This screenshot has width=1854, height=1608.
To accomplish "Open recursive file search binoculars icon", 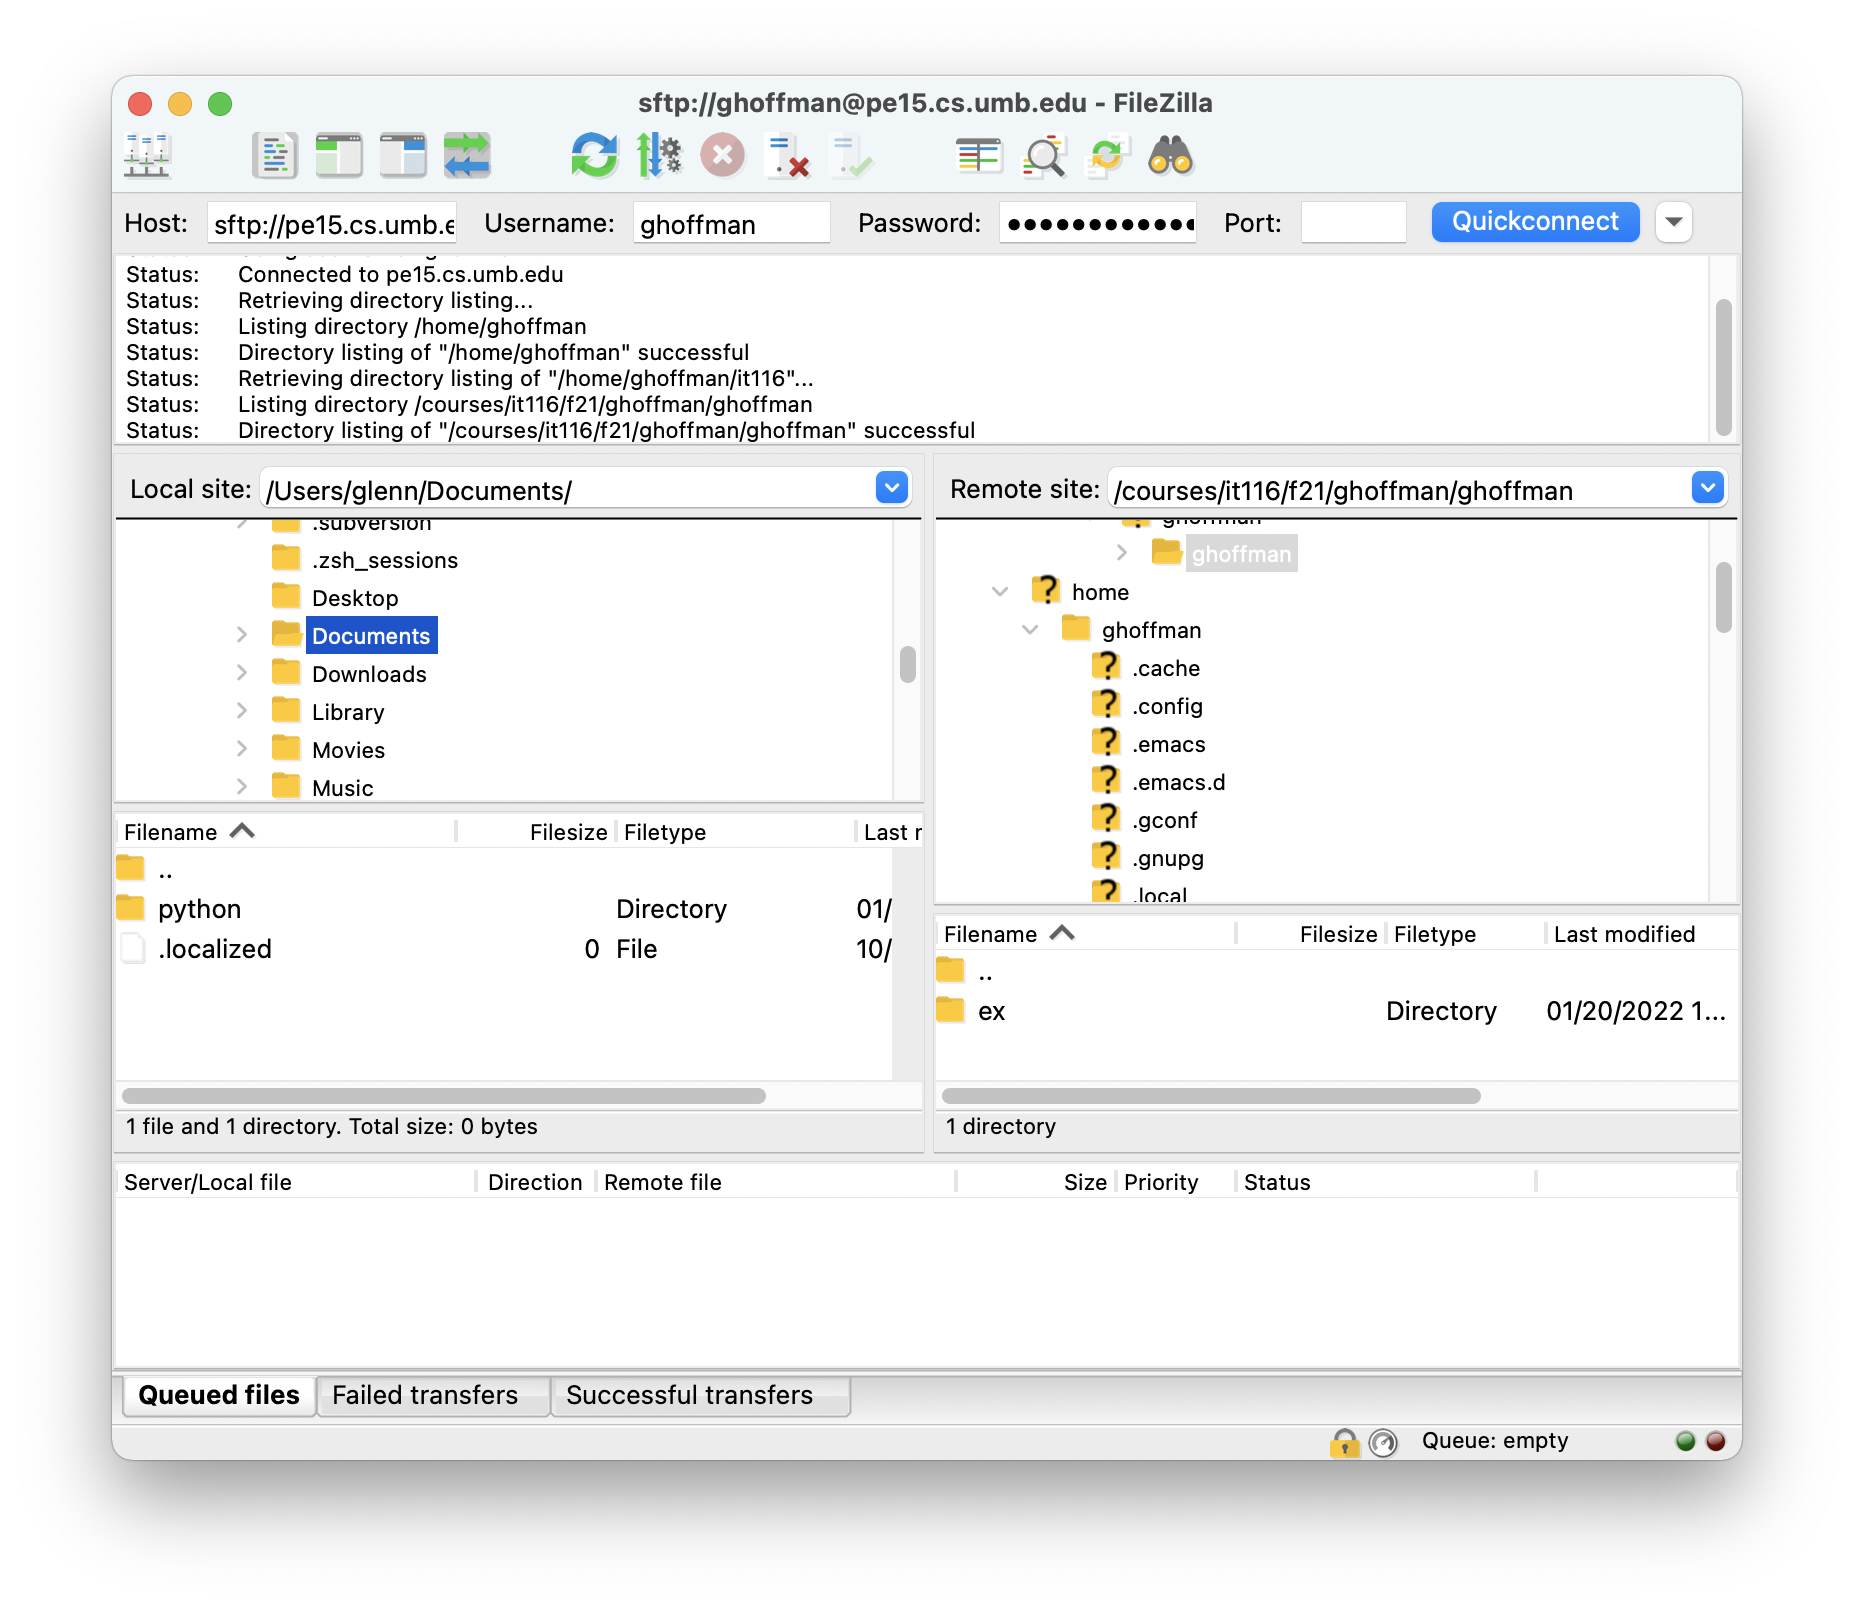I will [x=1171, y=157].
